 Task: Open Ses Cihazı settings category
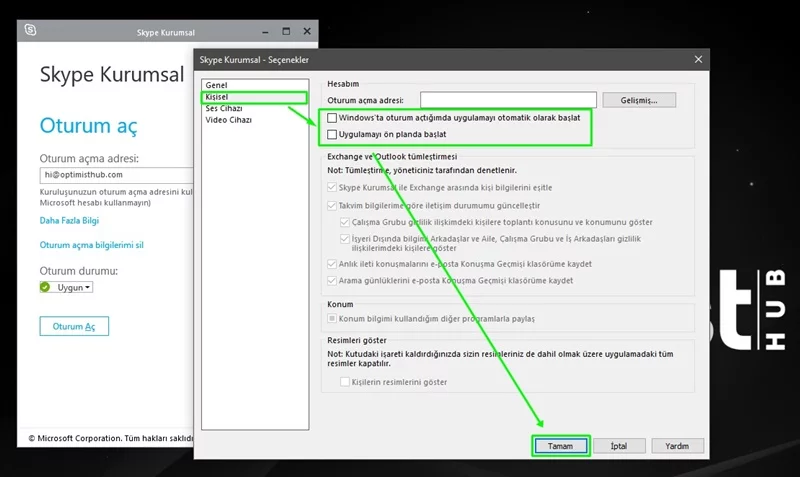click(224, 108)
